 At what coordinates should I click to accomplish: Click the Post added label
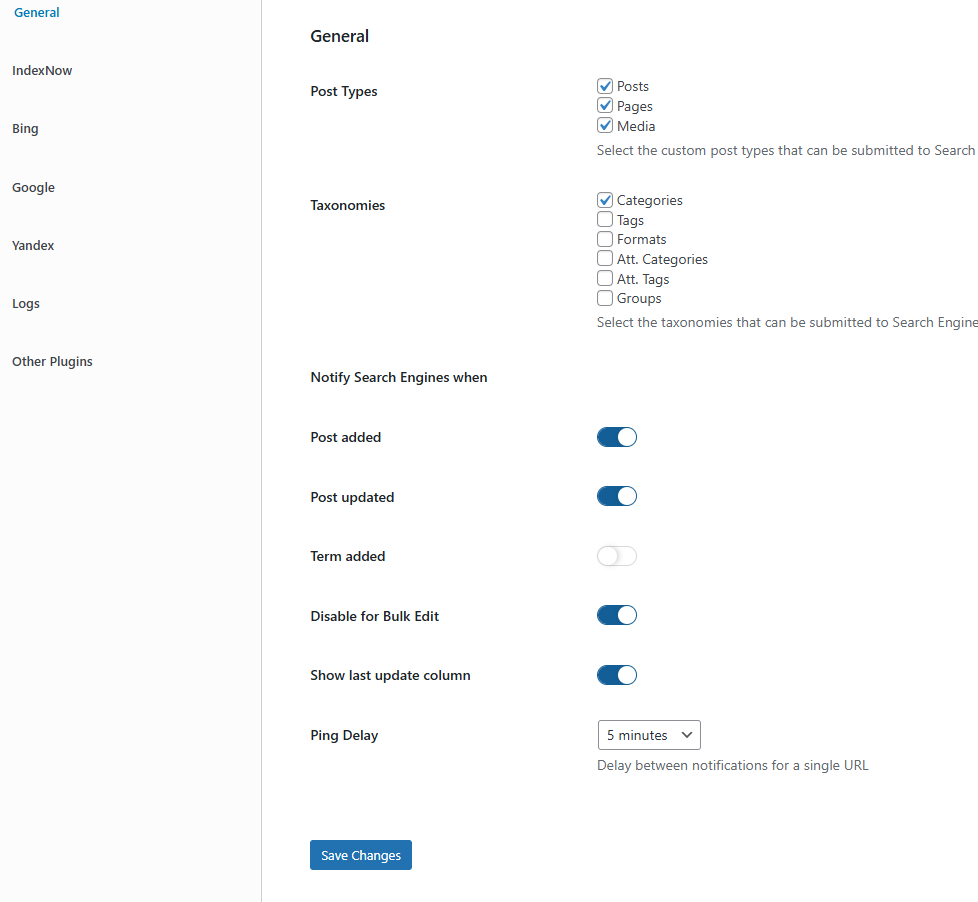tap(346, 437)
